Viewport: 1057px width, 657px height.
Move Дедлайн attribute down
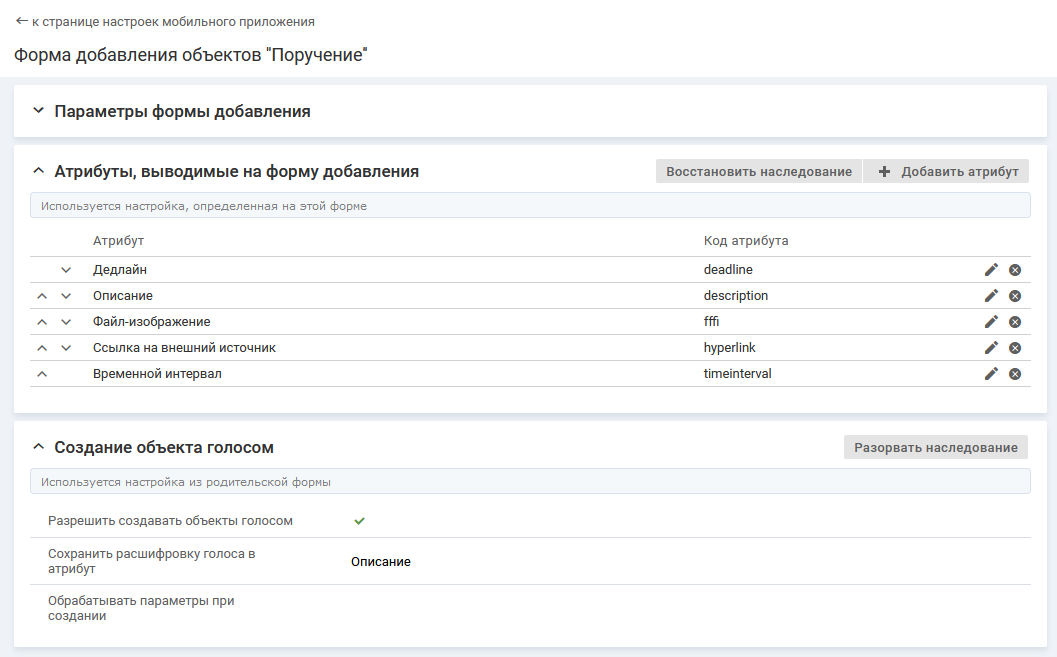[66, 270]
